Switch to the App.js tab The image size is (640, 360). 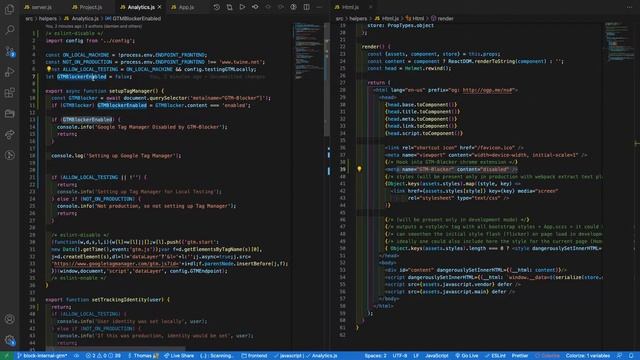point(182,7)
